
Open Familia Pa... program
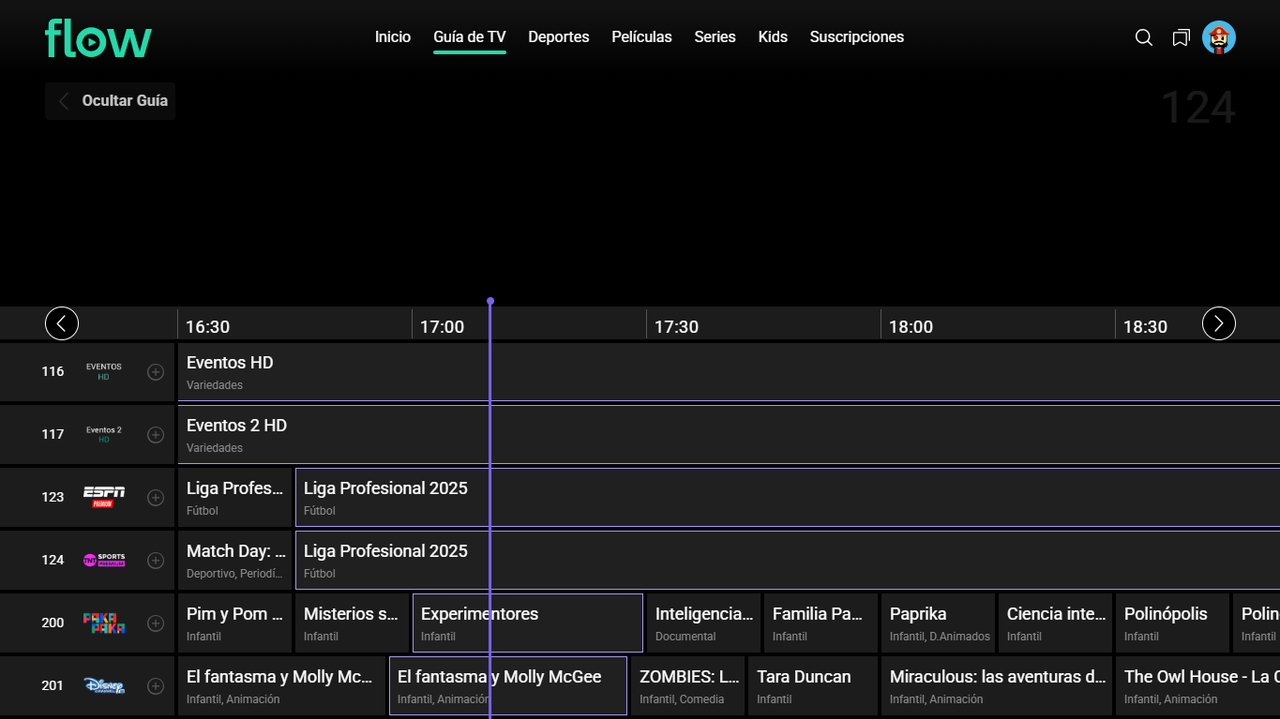coord(821,623)
